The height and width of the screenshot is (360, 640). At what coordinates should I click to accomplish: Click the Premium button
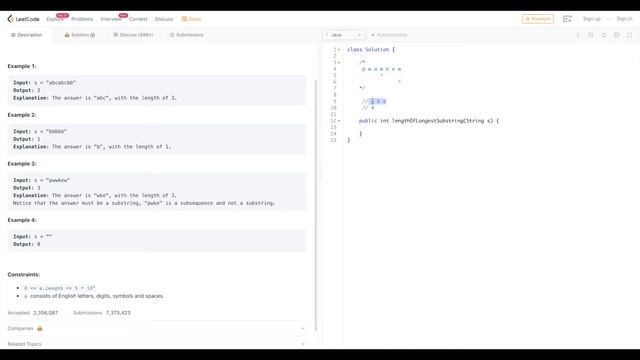click(x=538, y=19)
